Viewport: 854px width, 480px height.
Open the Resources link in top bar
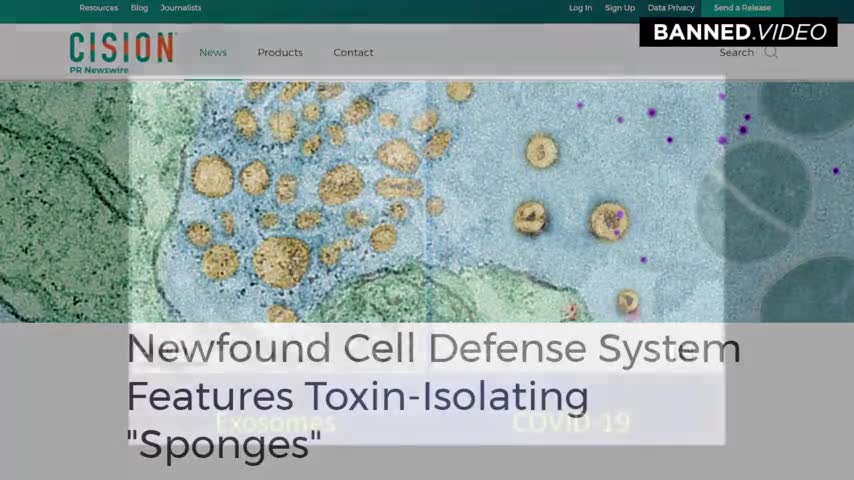point(99,8)
